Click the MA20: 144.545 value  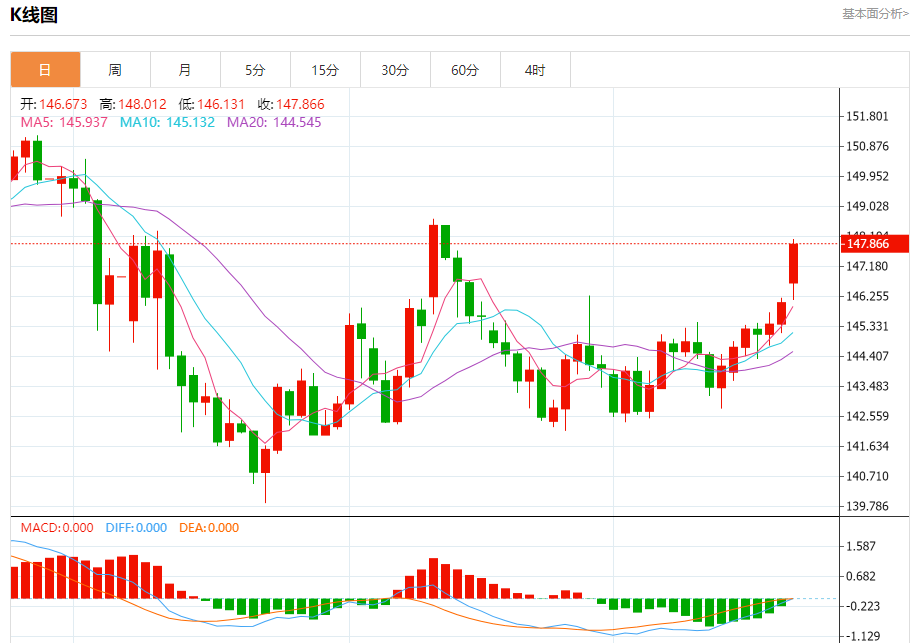274,122
